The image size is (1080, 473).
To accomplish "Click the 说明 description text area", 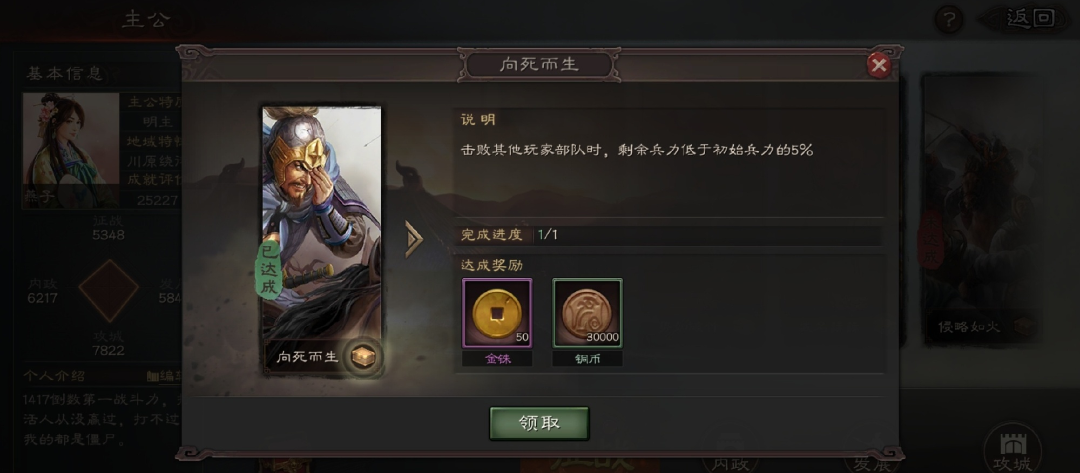I will [668, 162].
